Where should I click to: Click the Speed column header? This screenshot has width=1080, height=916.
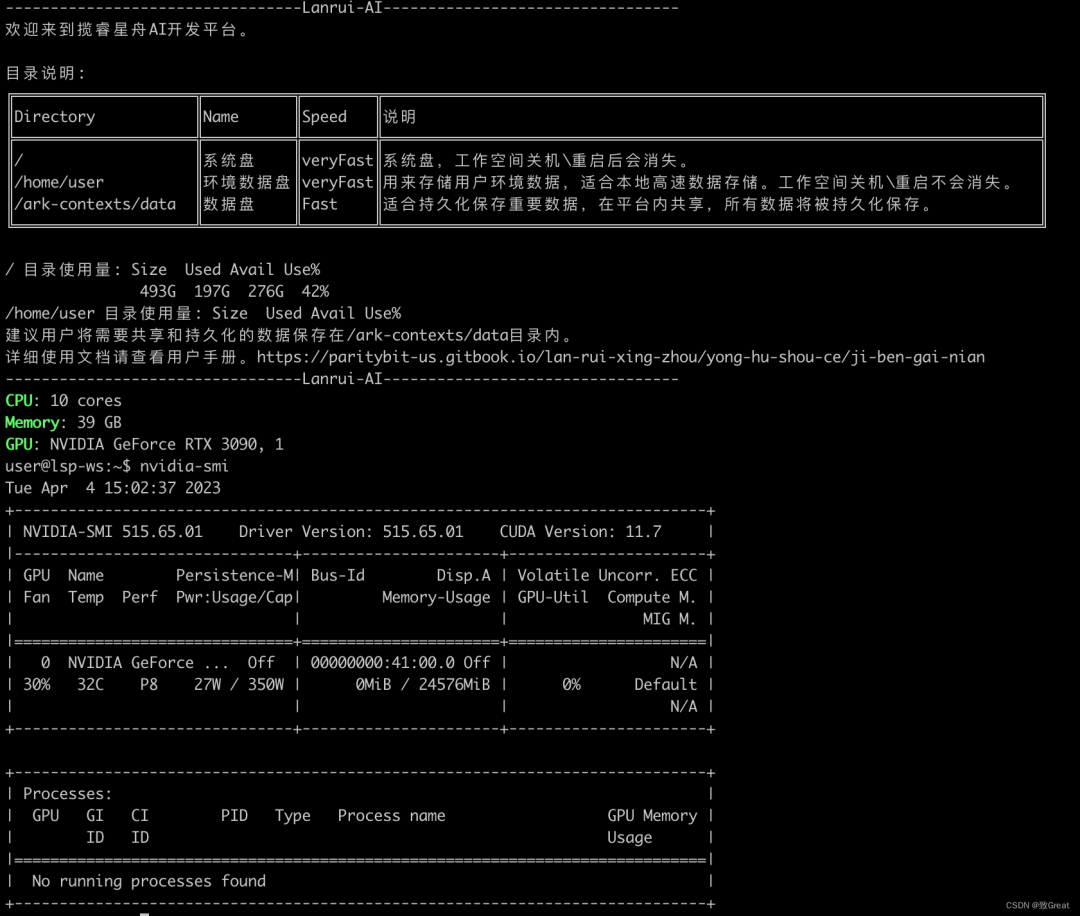click(x=324, y=117)
